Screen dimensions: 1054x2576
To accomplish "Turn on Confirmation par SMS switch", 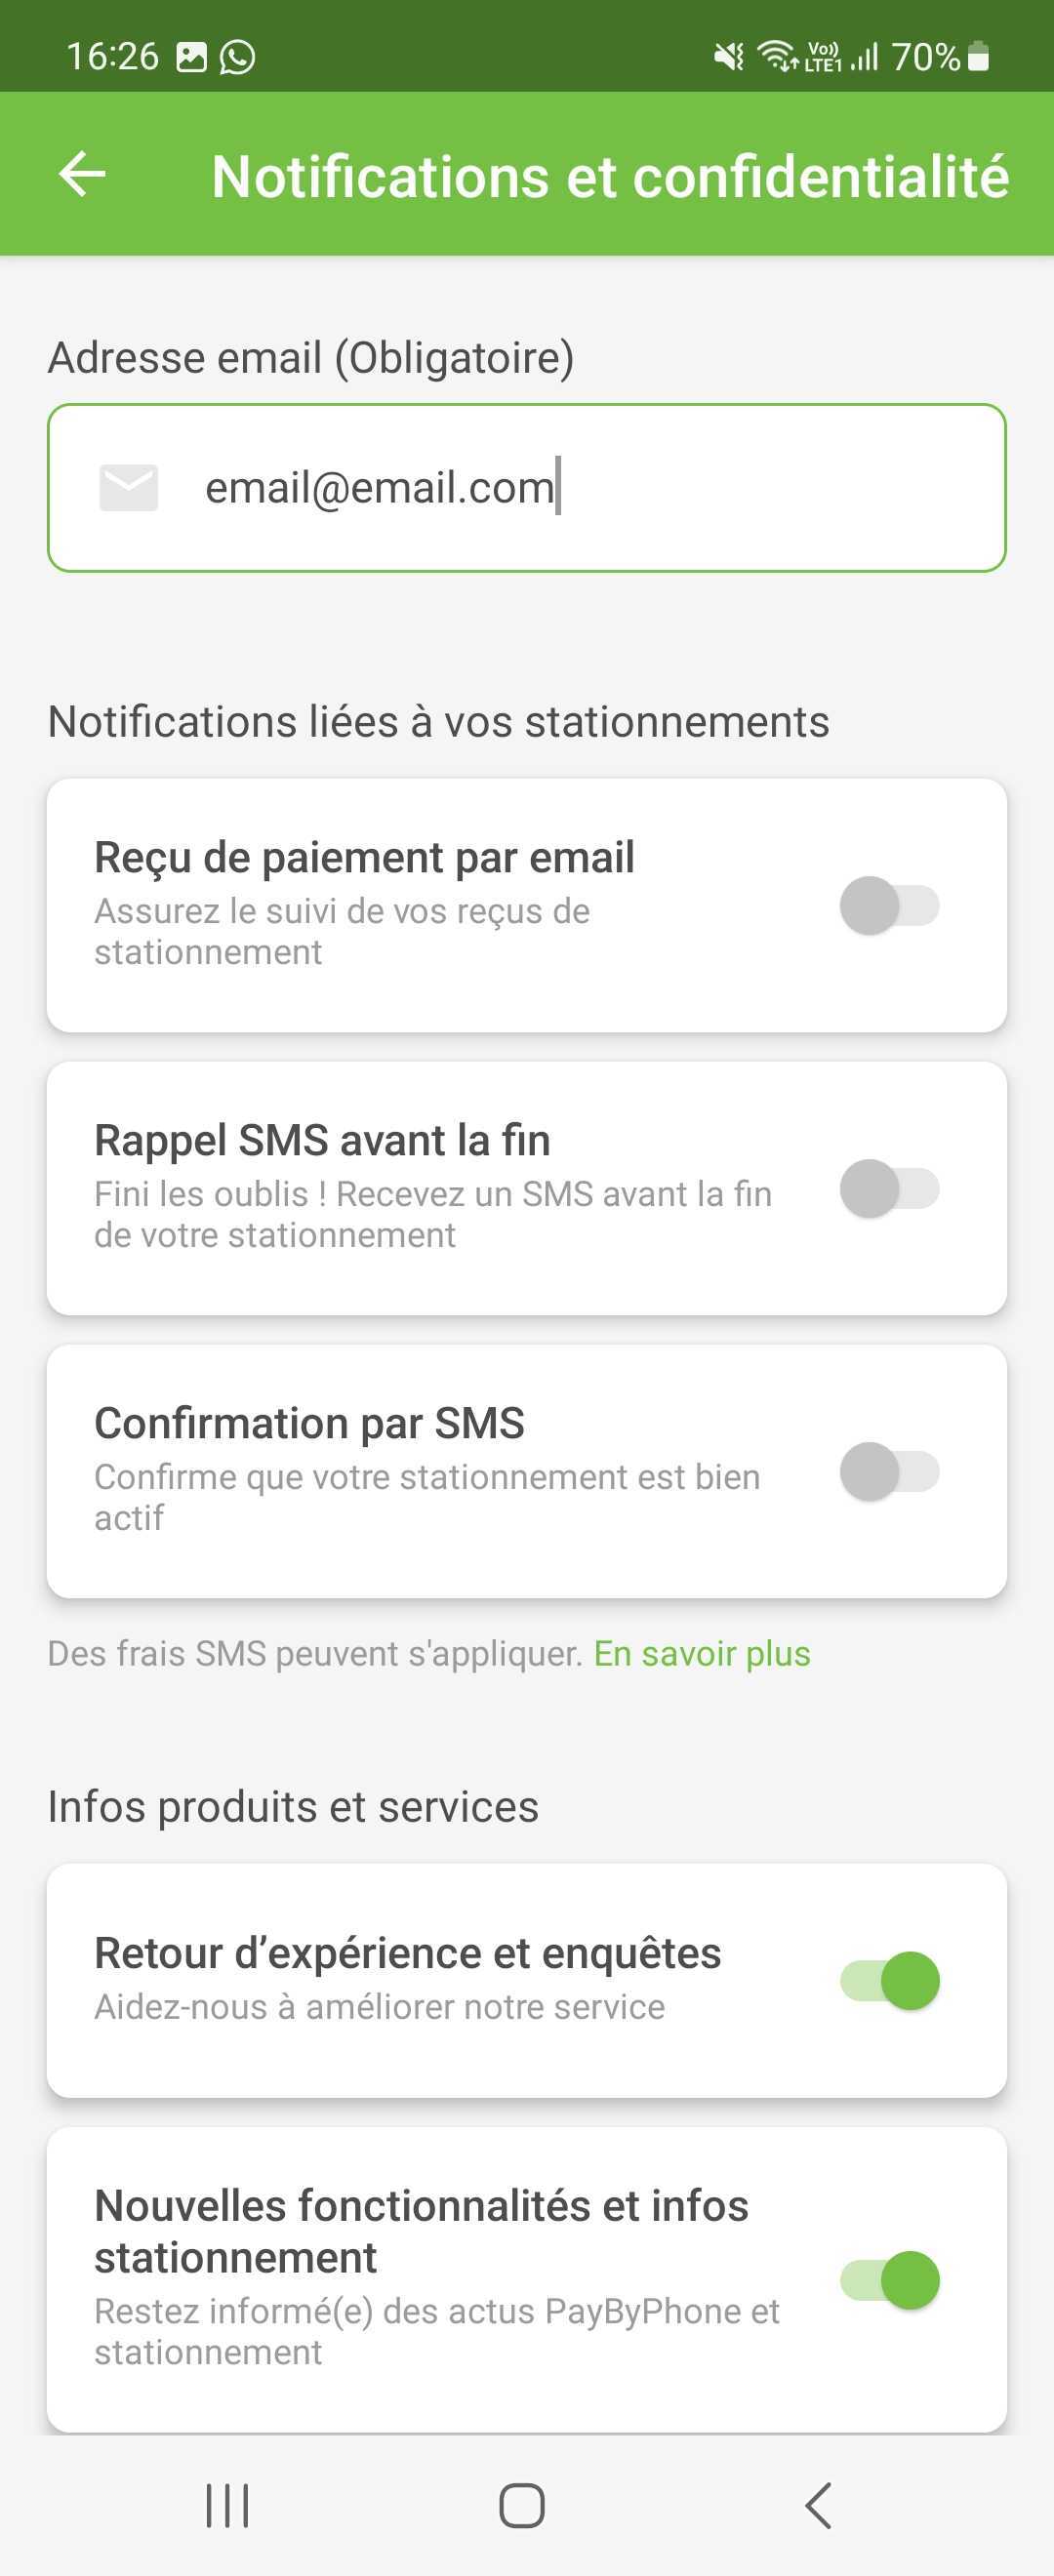I will tap(890, 1472).
